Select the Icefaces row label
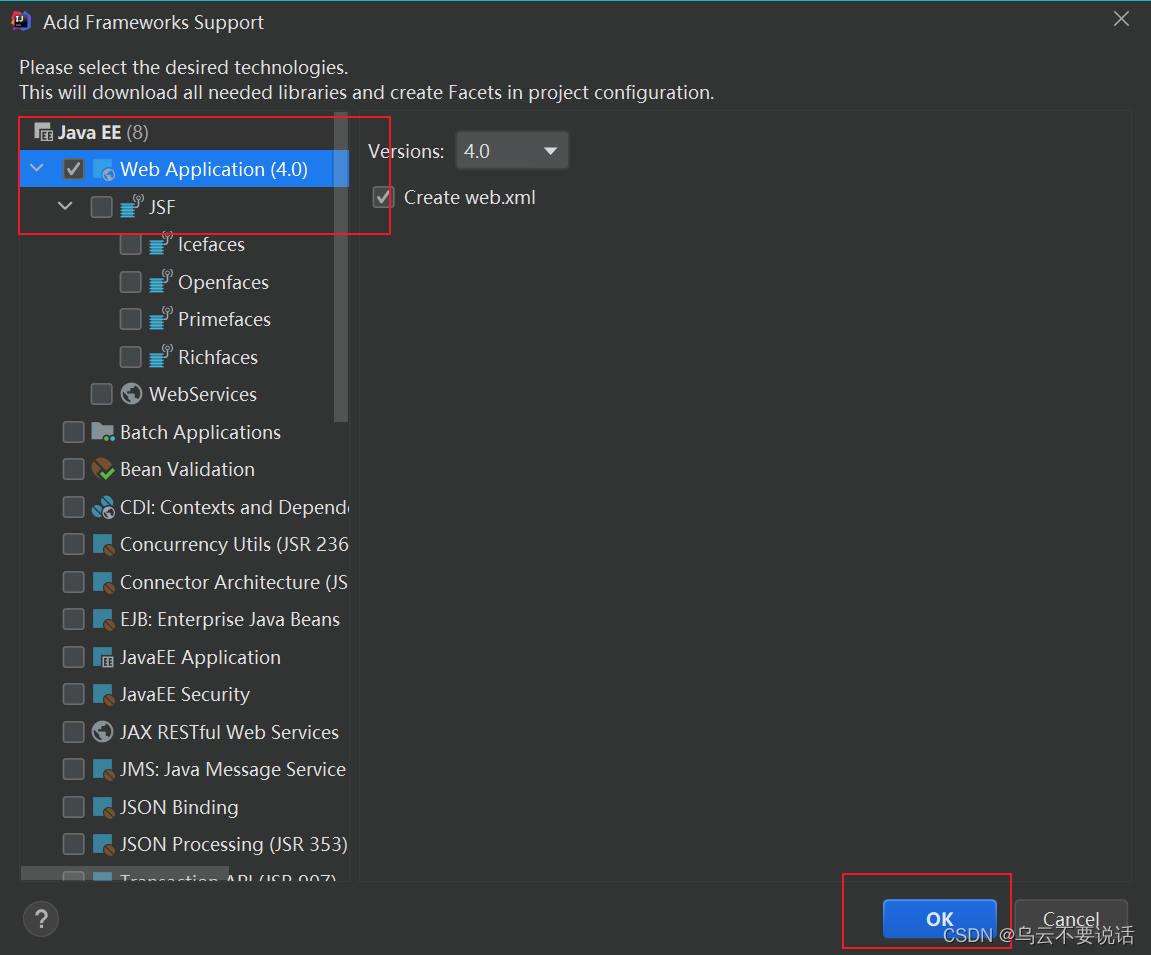 pyautogui.click(x=211, y=244)
